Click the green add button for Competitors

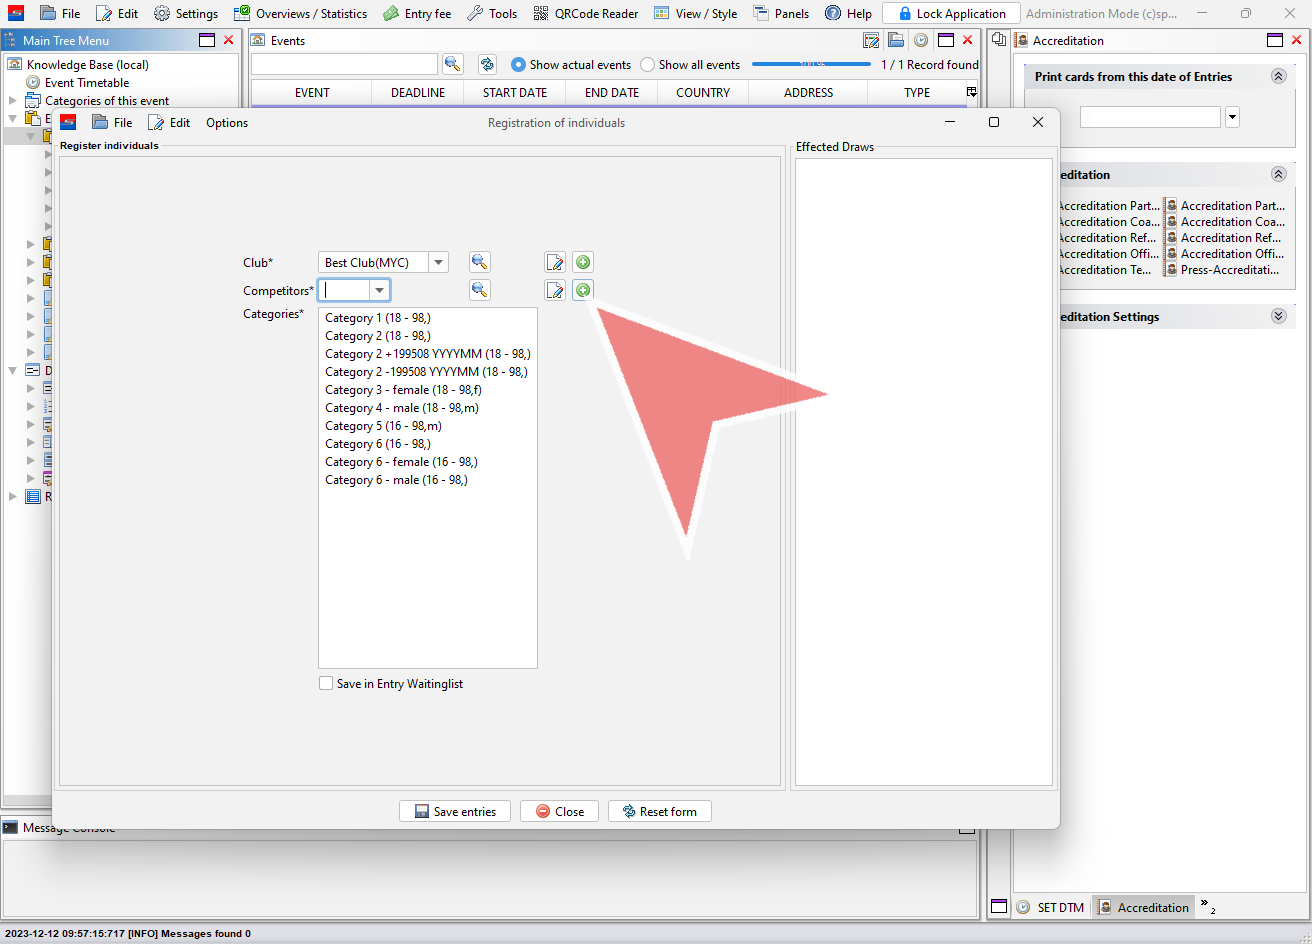pyautogui.click(x=583, y=290)
